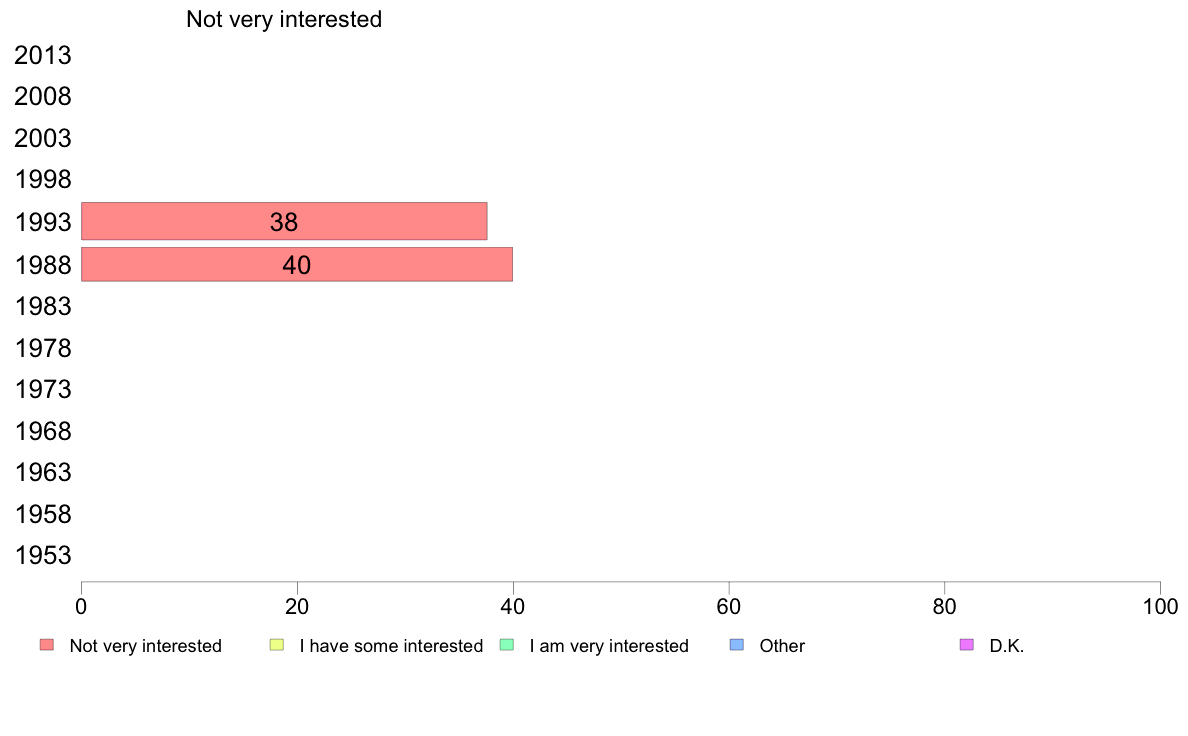Click the 2013 year label
1188x736 pixels.
tap(42, 55)
